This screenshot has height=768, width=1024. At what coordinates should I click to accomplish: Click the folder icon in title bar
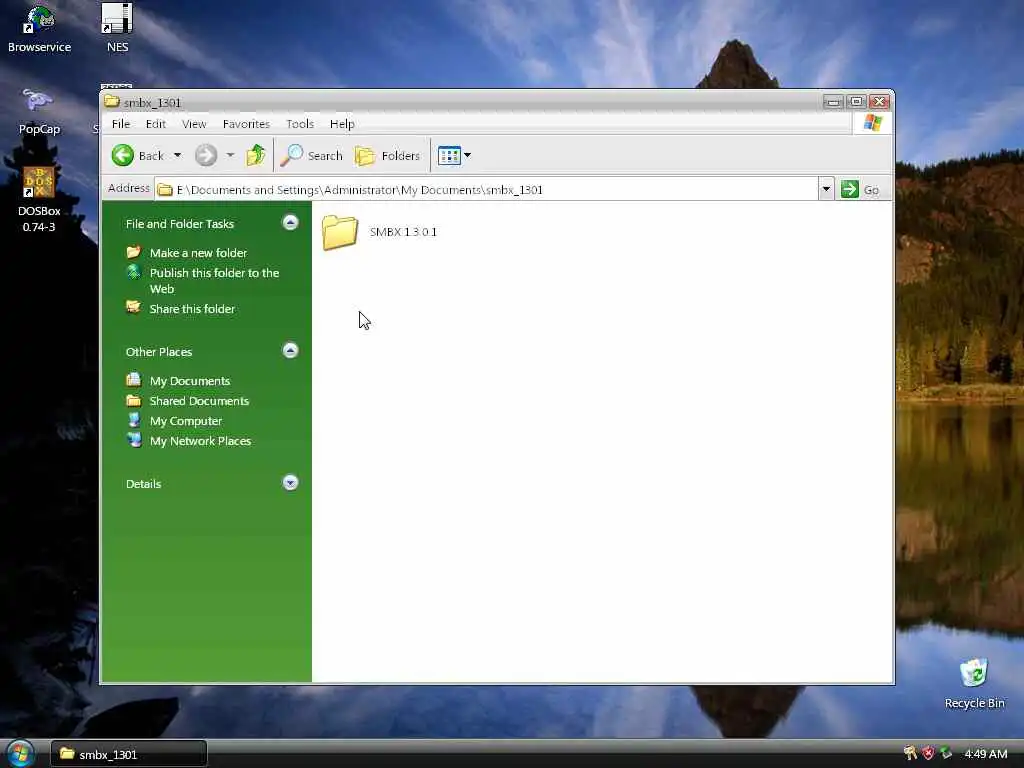click(x=112, y=101)
